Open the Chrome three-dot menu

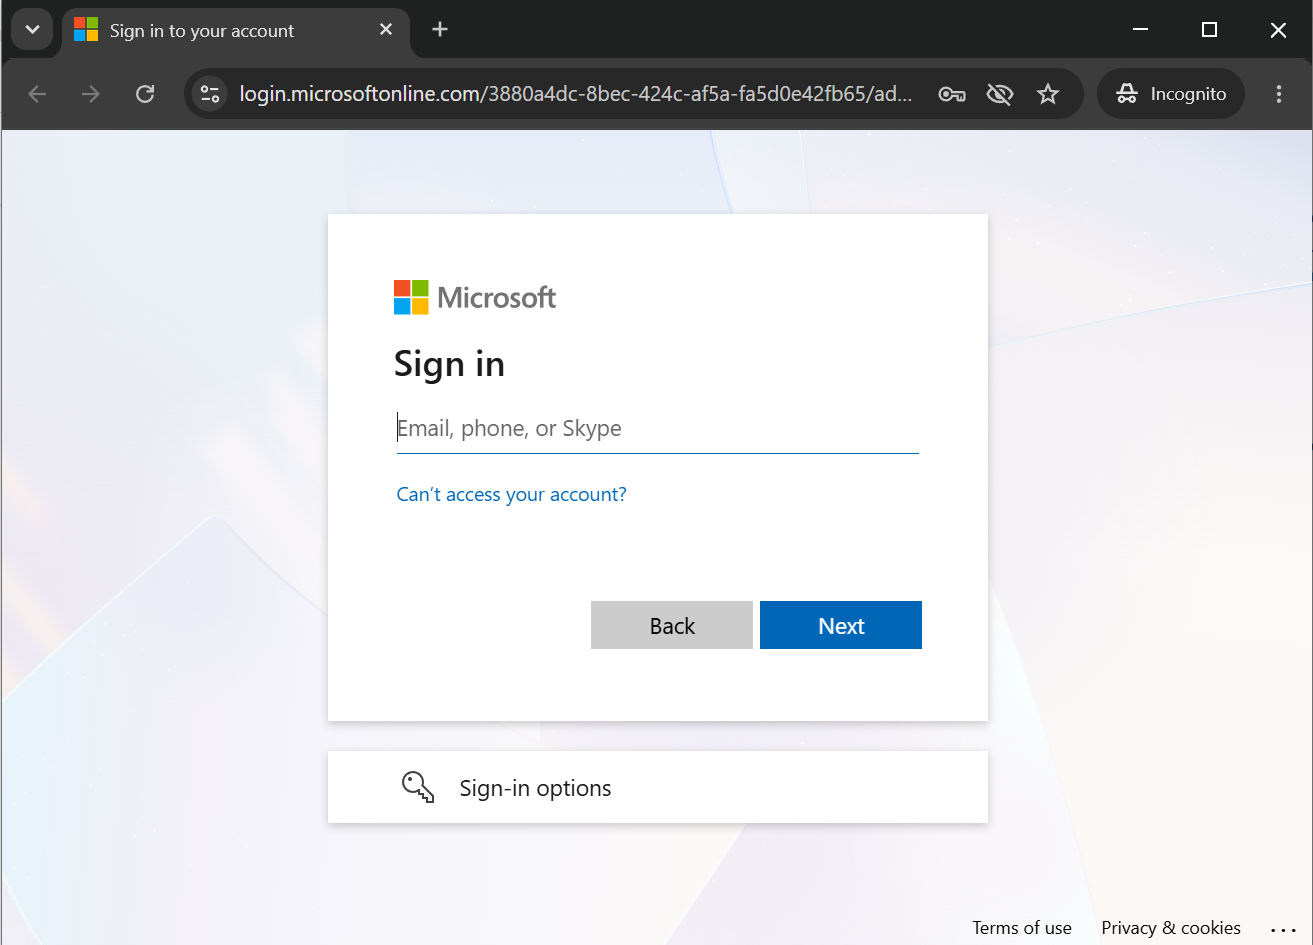(x=1279, y=94)
